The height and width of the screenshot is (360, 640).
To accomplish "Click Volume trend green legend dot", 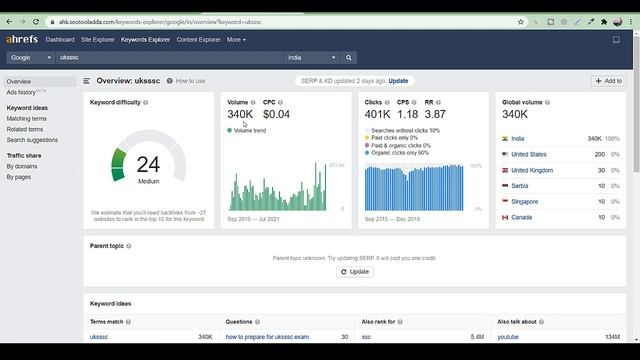I will [x=229, y=131].
